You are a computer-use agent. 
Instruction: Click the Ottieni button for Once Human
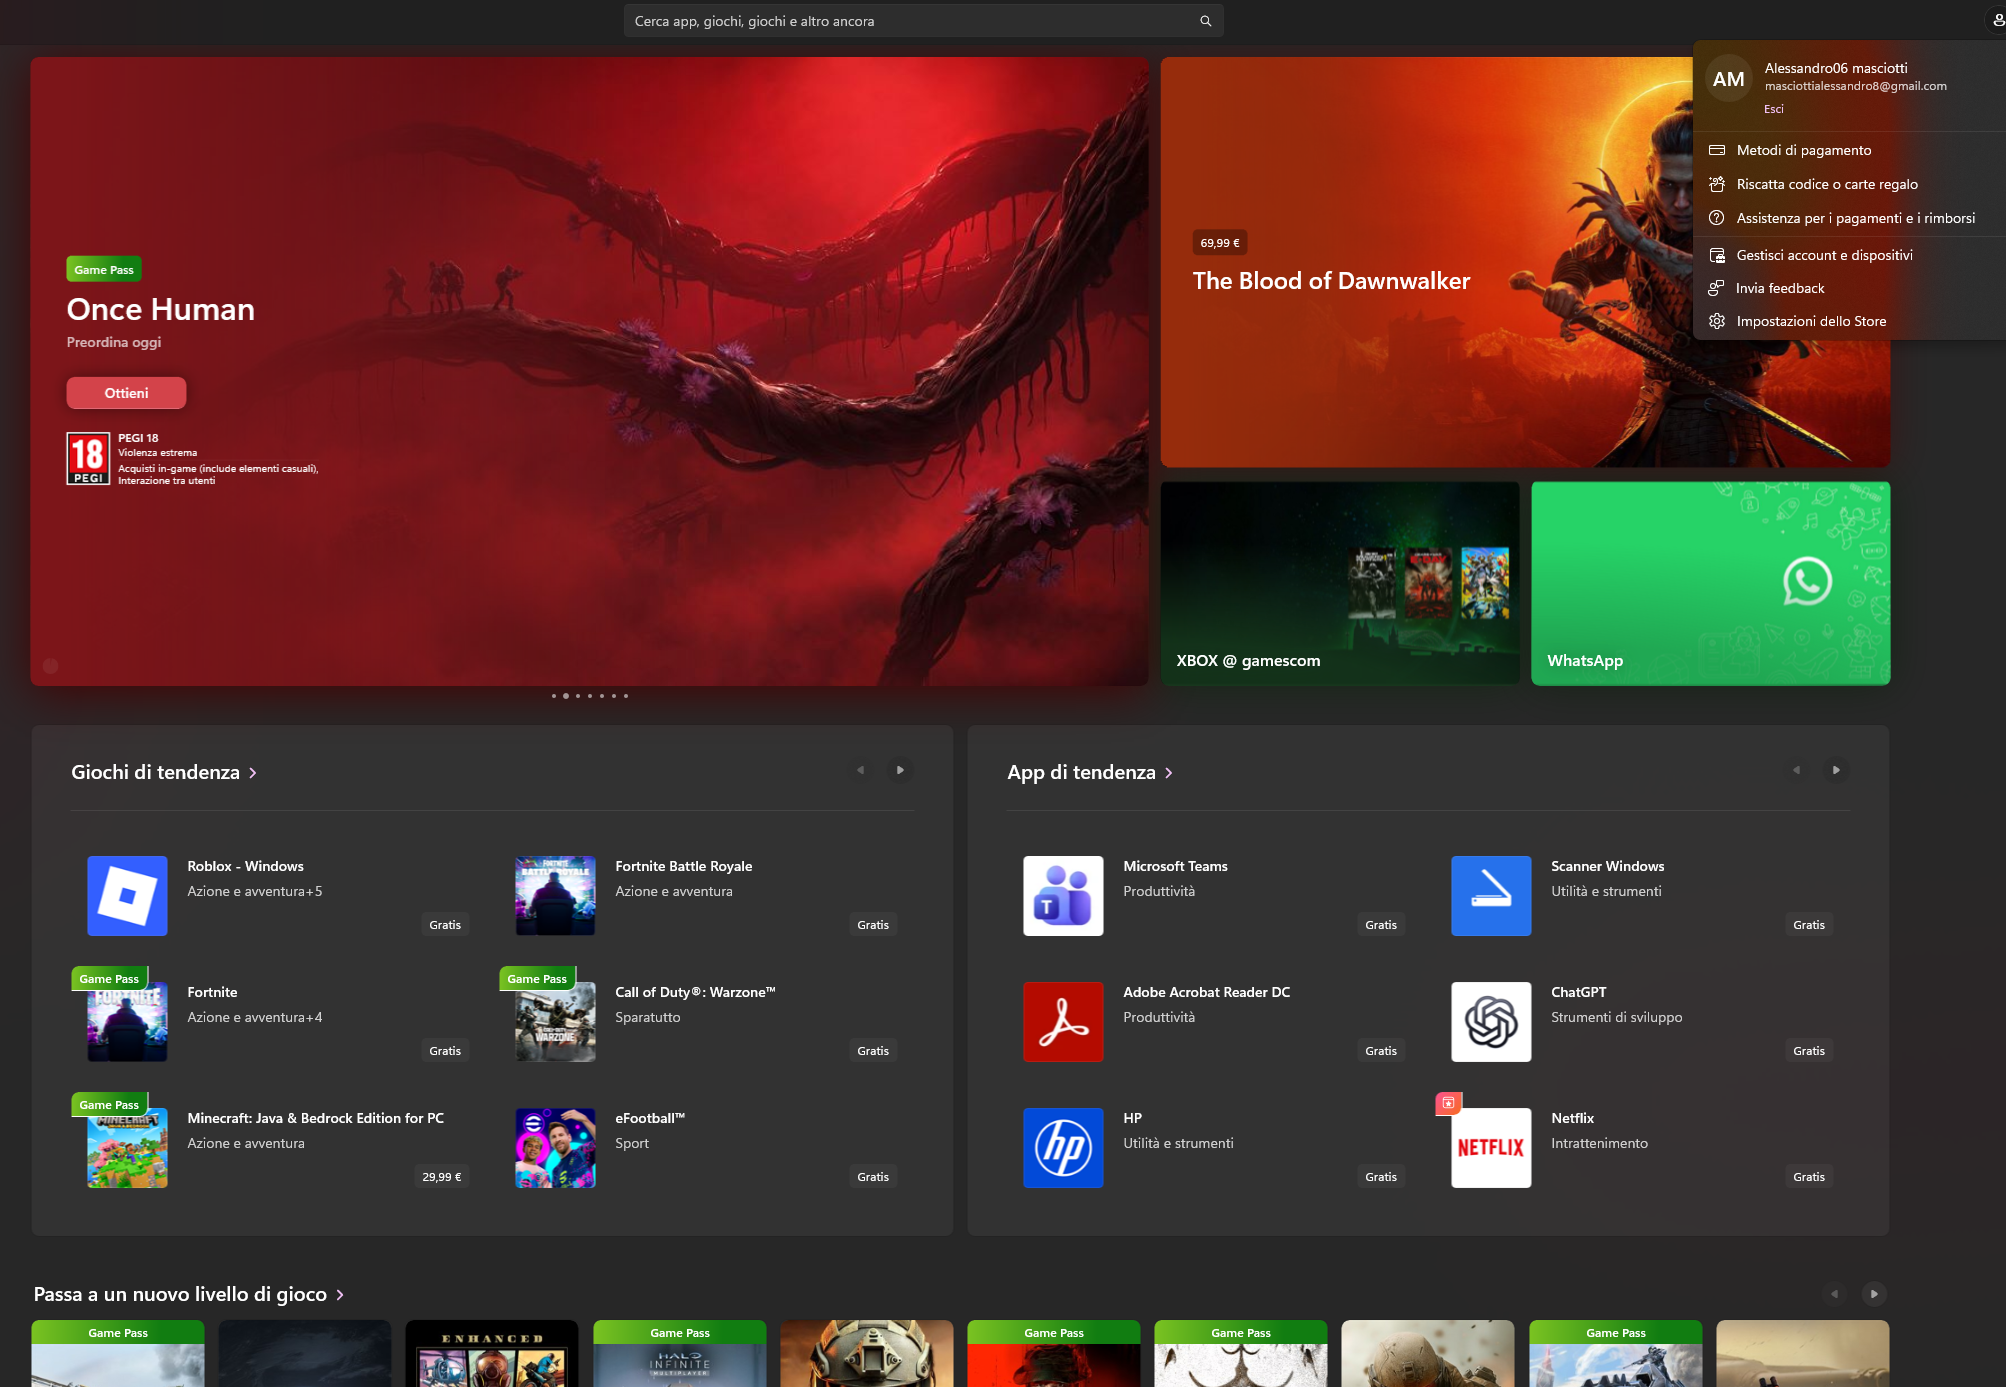126,393
